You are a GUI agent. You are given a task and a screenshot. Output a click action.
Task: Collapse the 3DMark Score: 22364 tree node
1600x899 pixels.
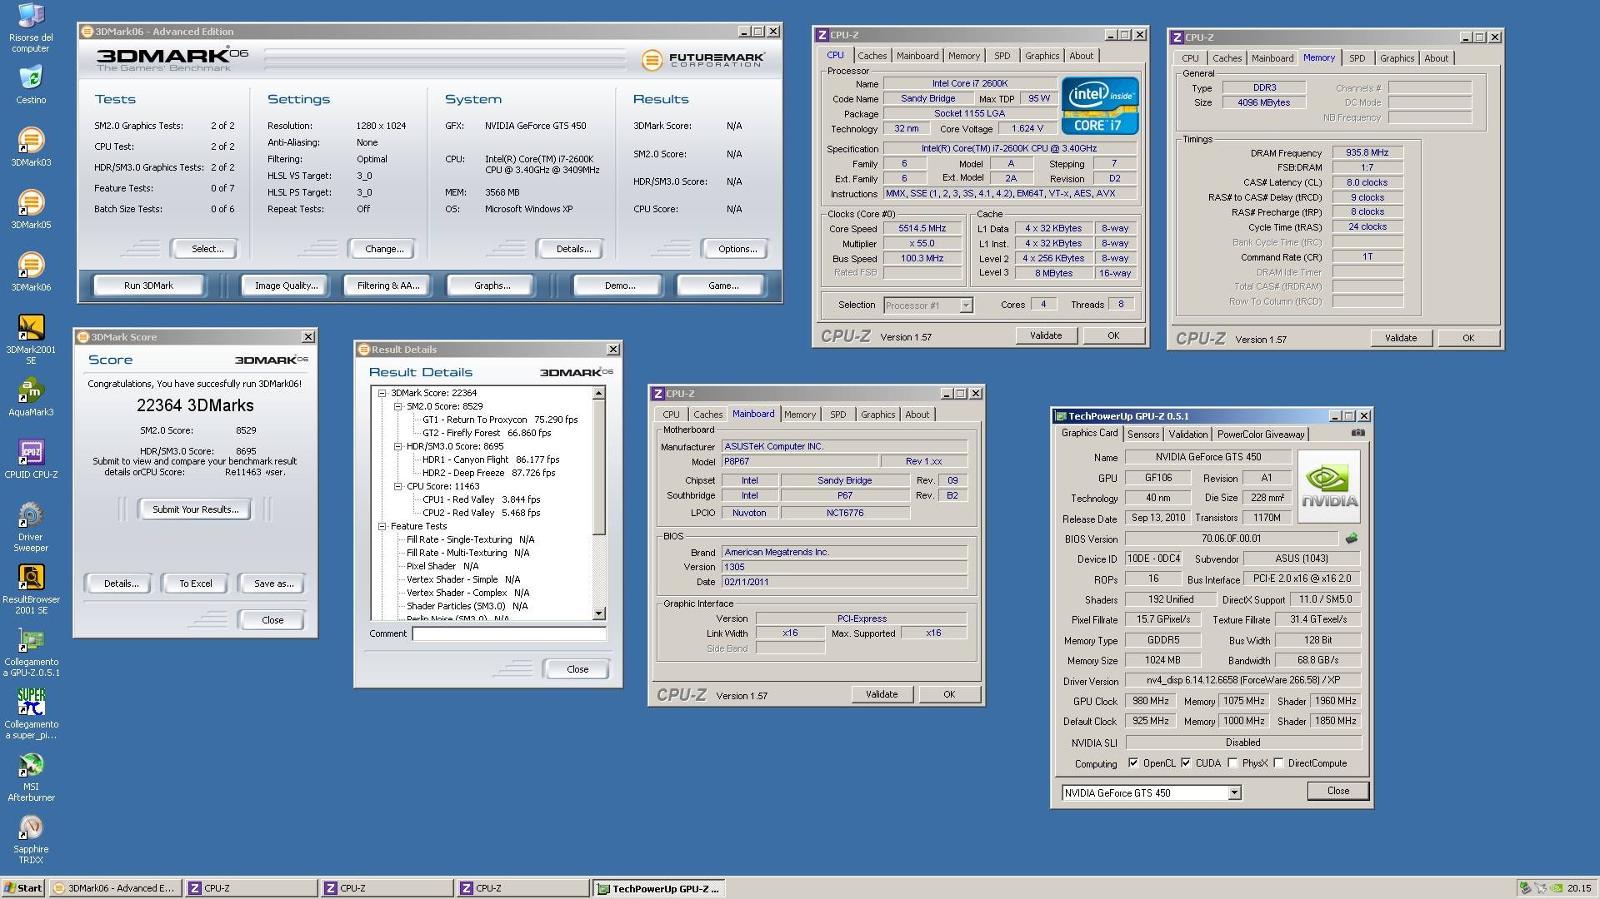point(382,394)
